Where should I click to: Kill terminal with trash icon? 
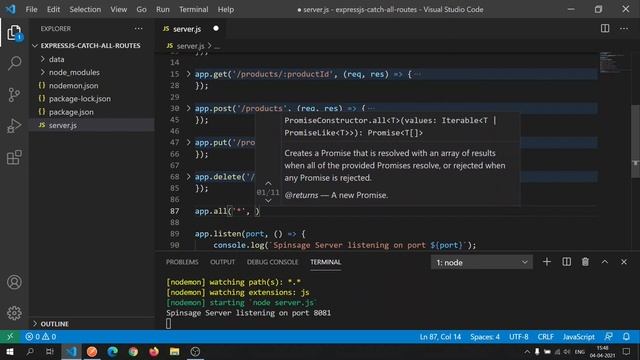[x=585, y=262]
